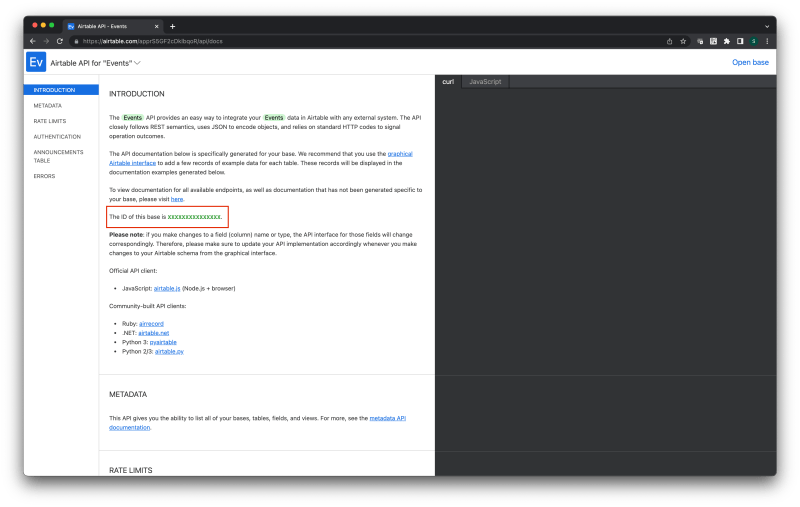Open the green Chrome profile avatar

tap(753, 41)
